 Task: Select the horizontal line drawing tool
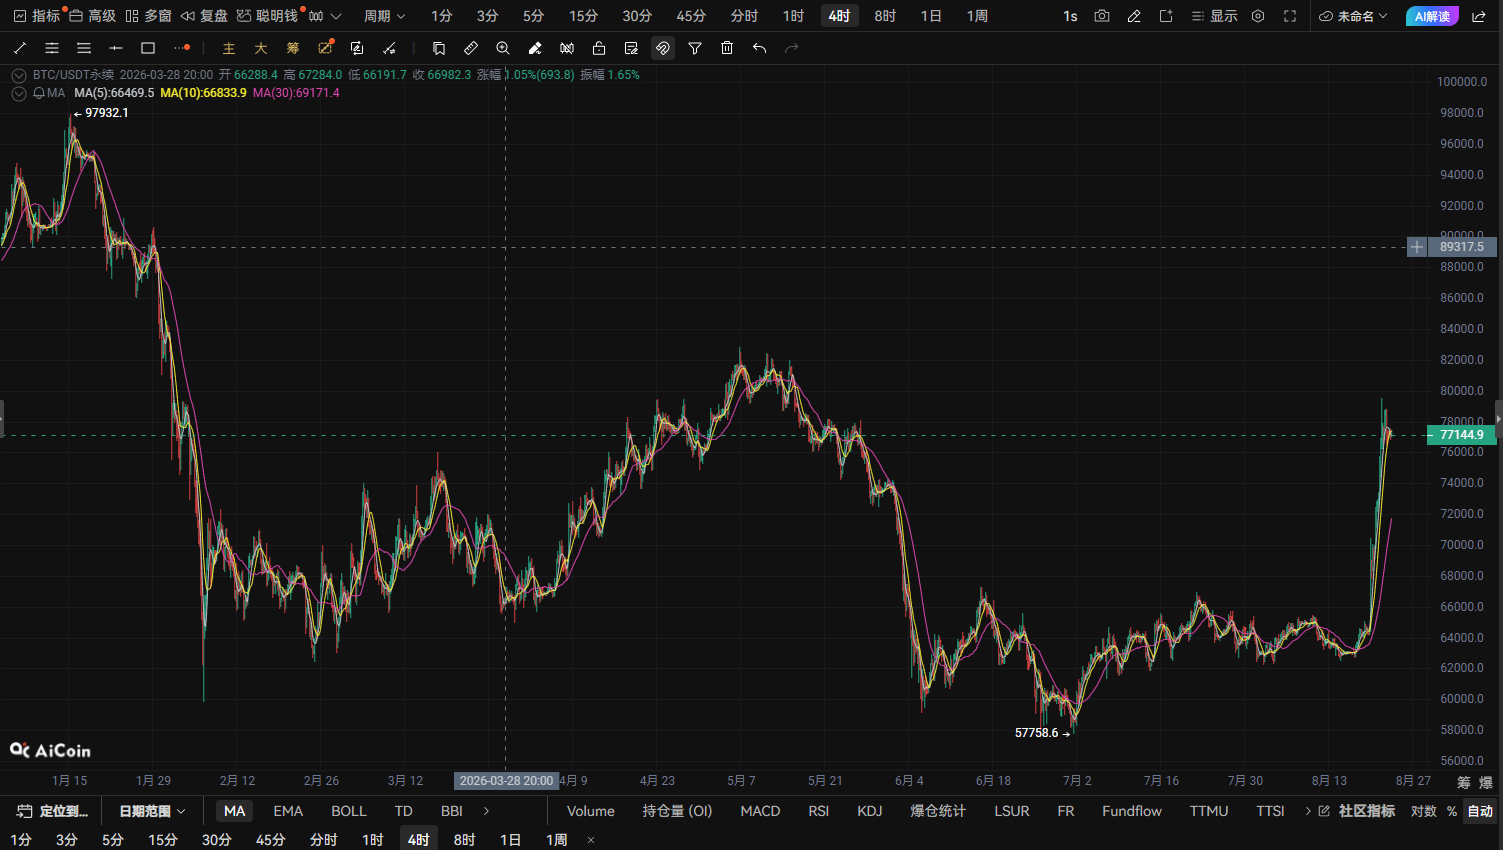[x=116, y=48]
